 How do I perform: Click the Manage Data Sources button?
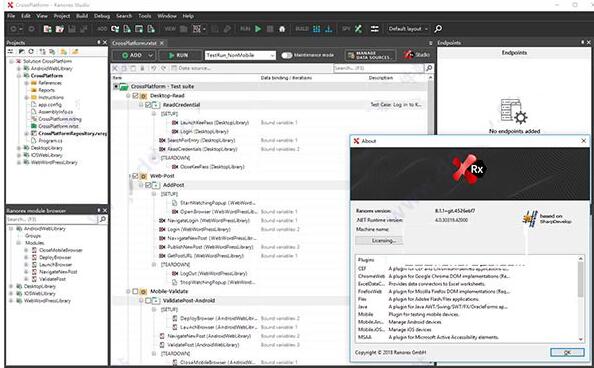tap(370, 55)
